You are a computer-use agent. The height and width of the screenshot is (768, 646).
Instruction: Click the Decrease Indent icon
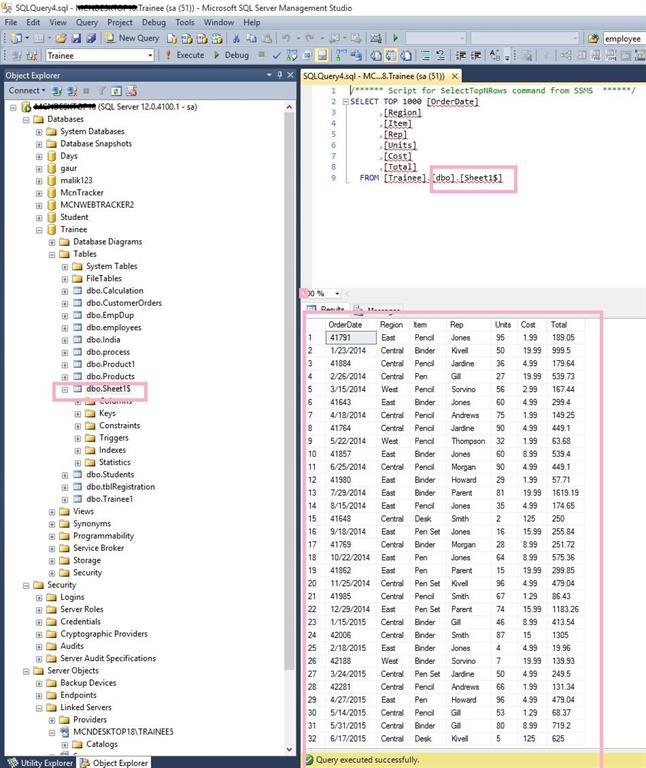click(460, 55)
